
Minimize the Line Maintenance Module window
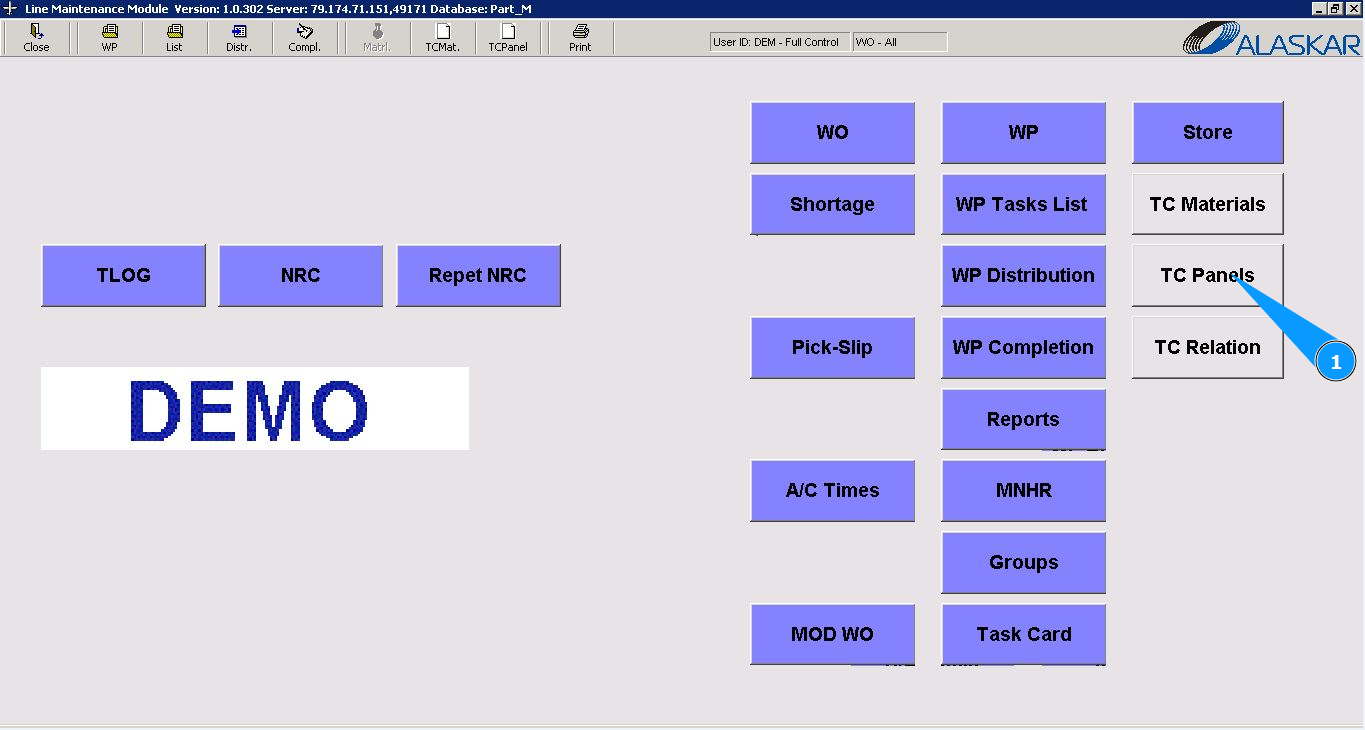pyautogui.click(x=1320, y=8)
